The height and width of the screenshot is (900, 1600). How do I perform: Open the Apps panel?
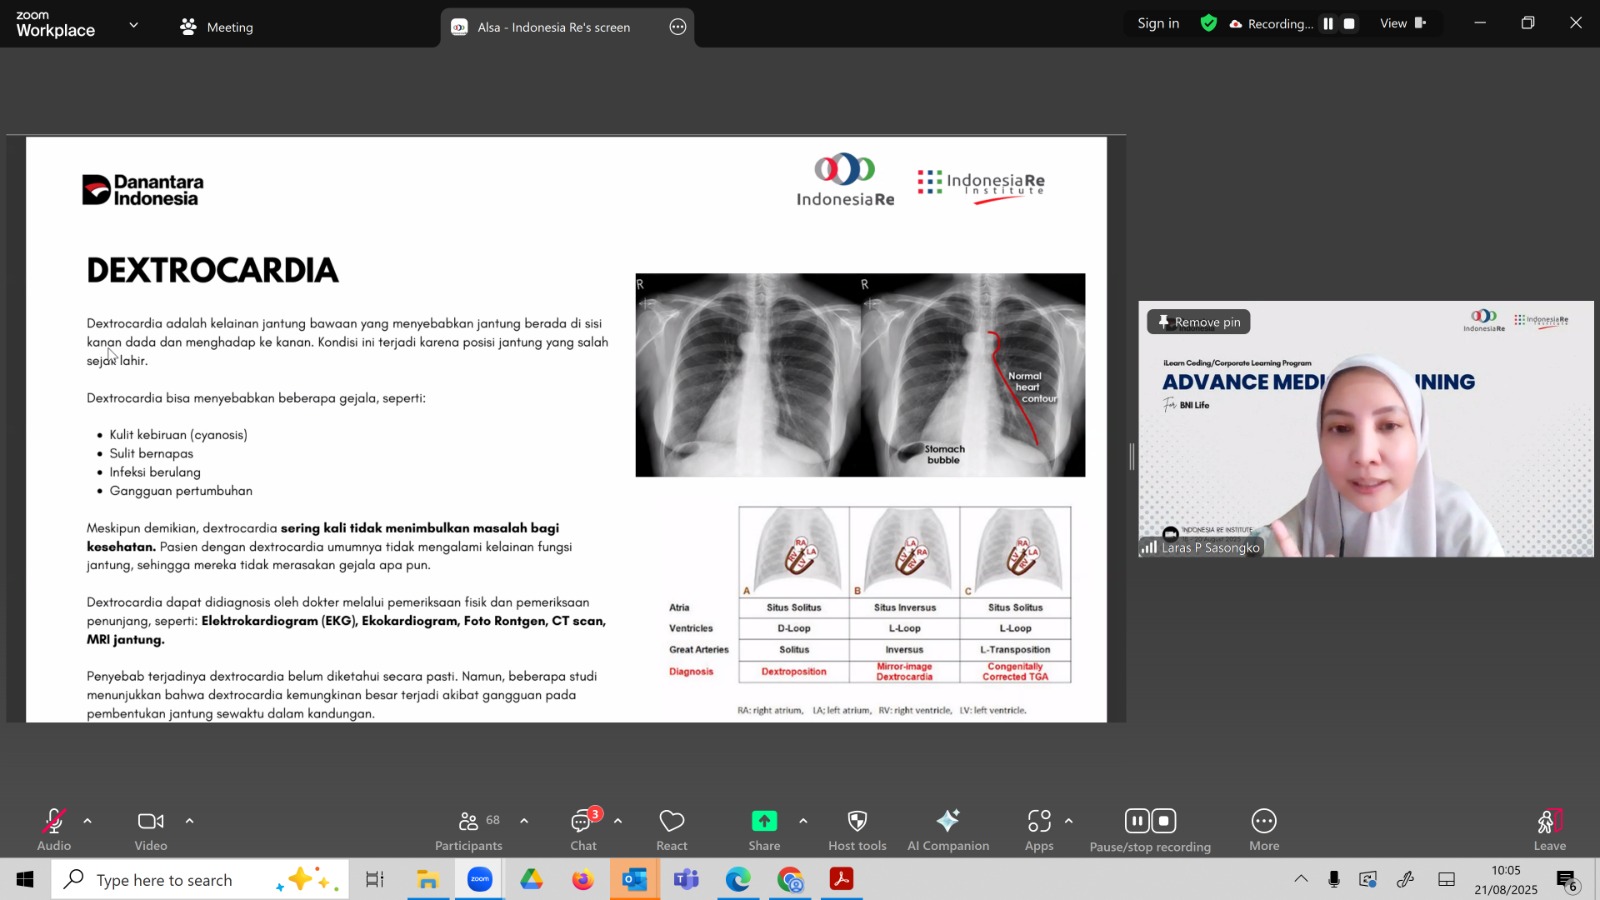tap(1039, 829)
